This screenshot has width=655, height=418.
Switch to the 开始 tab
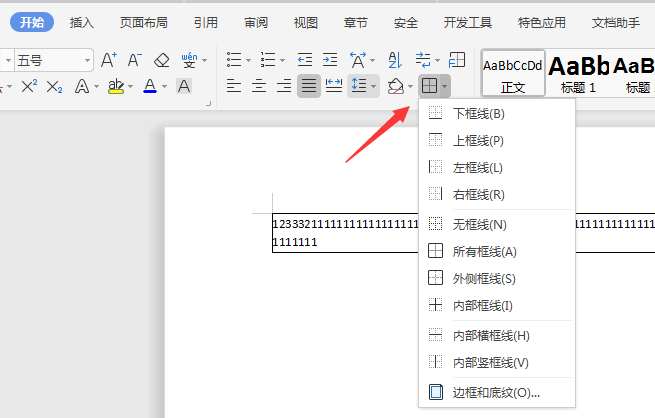pos(32,22)
